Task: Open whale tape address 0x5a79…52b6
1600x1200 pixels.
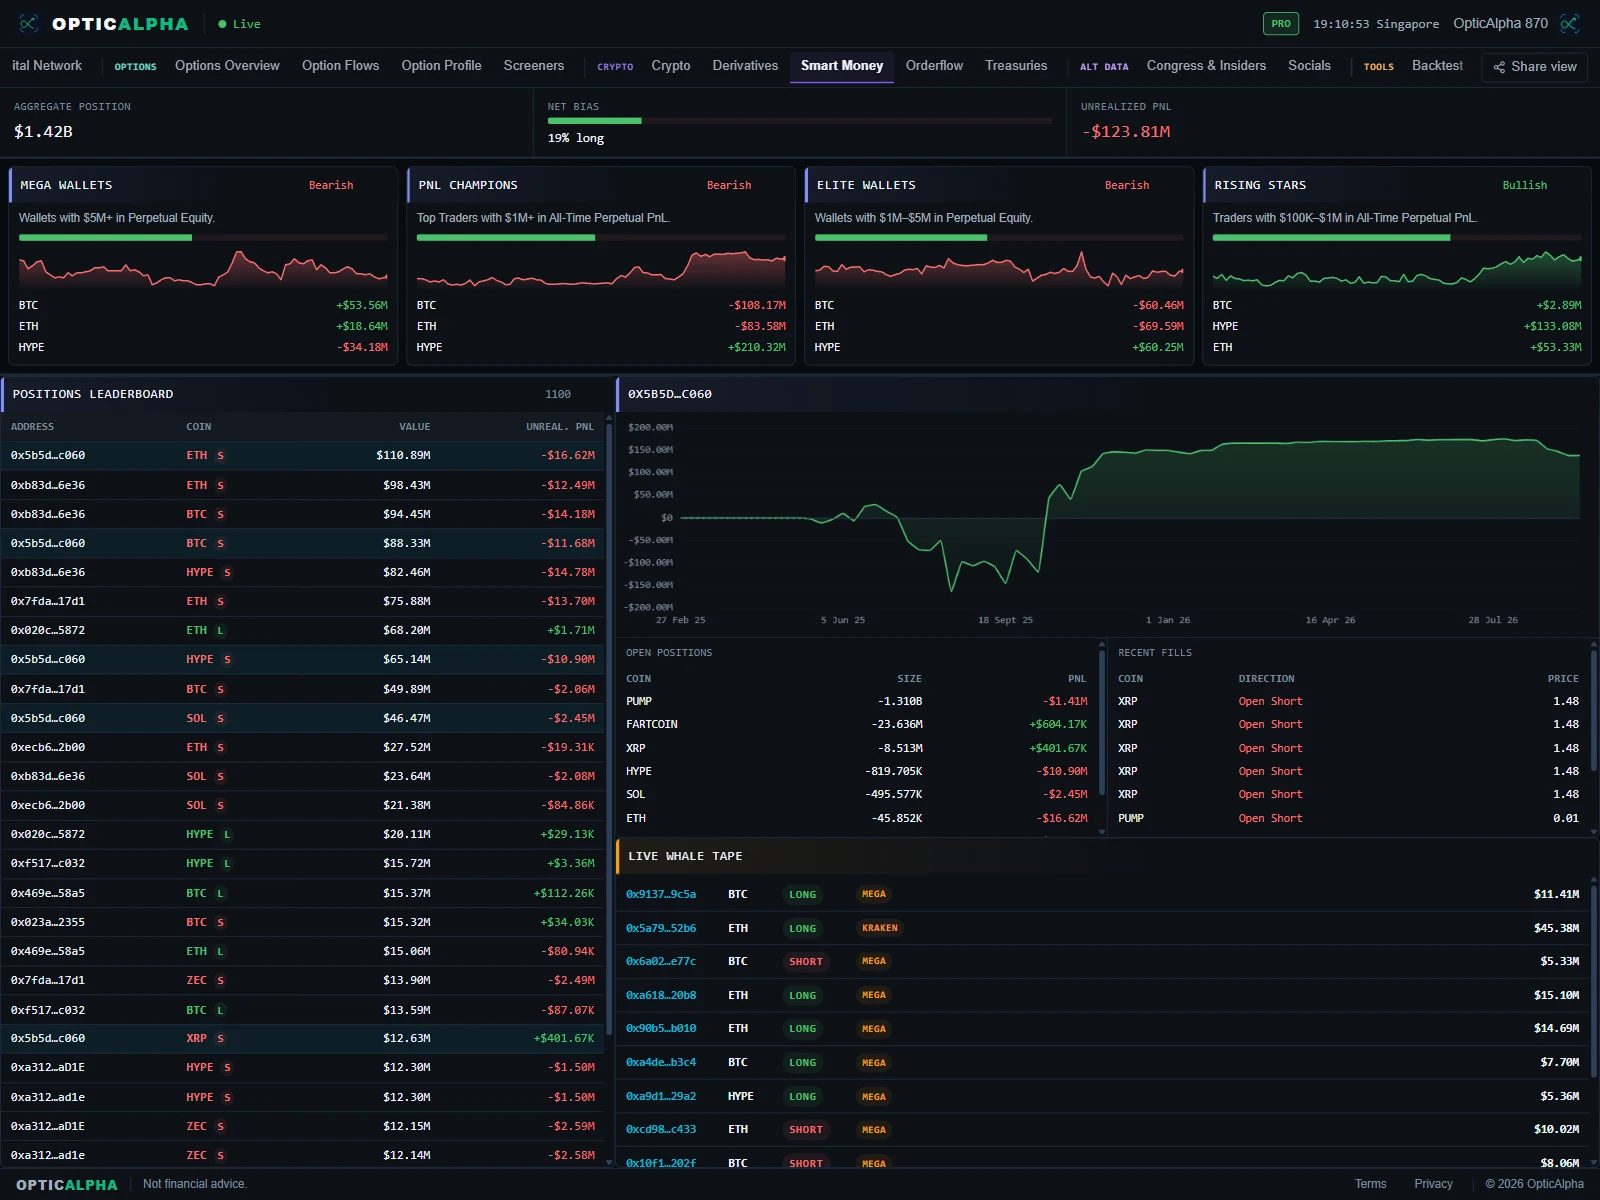Action: click(x=661, y=929)
